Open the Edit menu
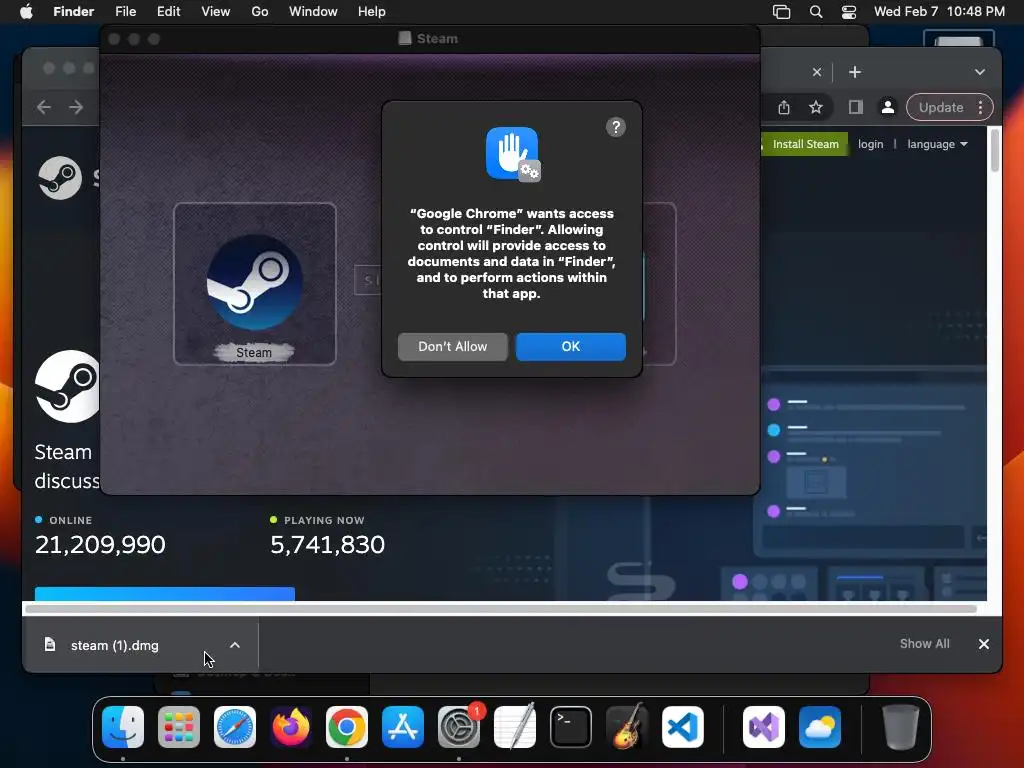The height and width of the screenshot is (768, 1024). (x=168, y=11)
